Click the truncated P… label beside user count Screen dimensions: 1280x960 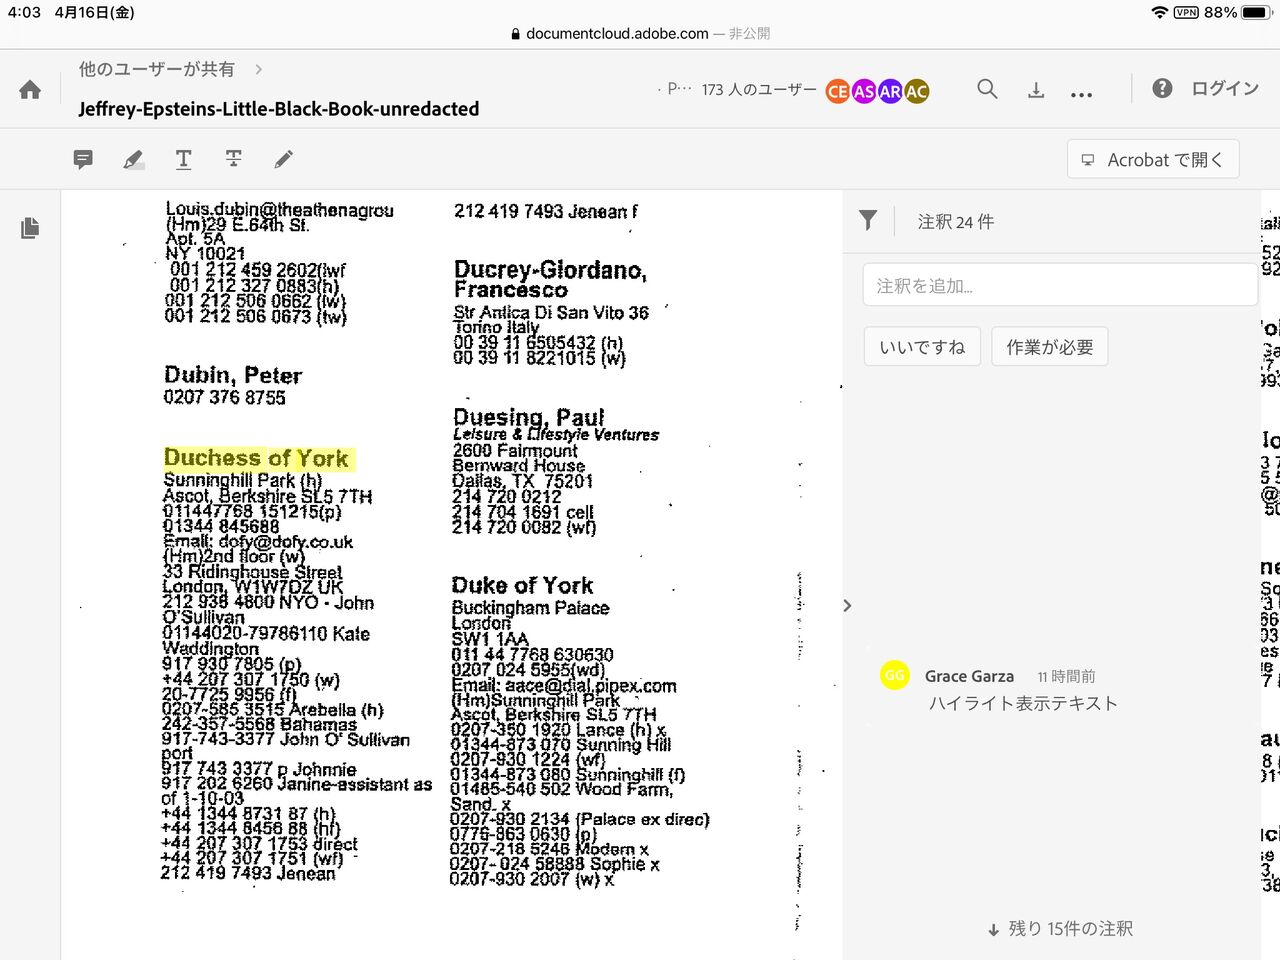[x=677, y=89]
